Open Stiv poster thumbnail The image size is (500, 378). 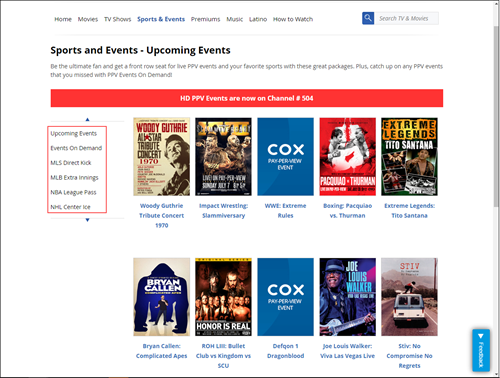(x=409, y=297)
